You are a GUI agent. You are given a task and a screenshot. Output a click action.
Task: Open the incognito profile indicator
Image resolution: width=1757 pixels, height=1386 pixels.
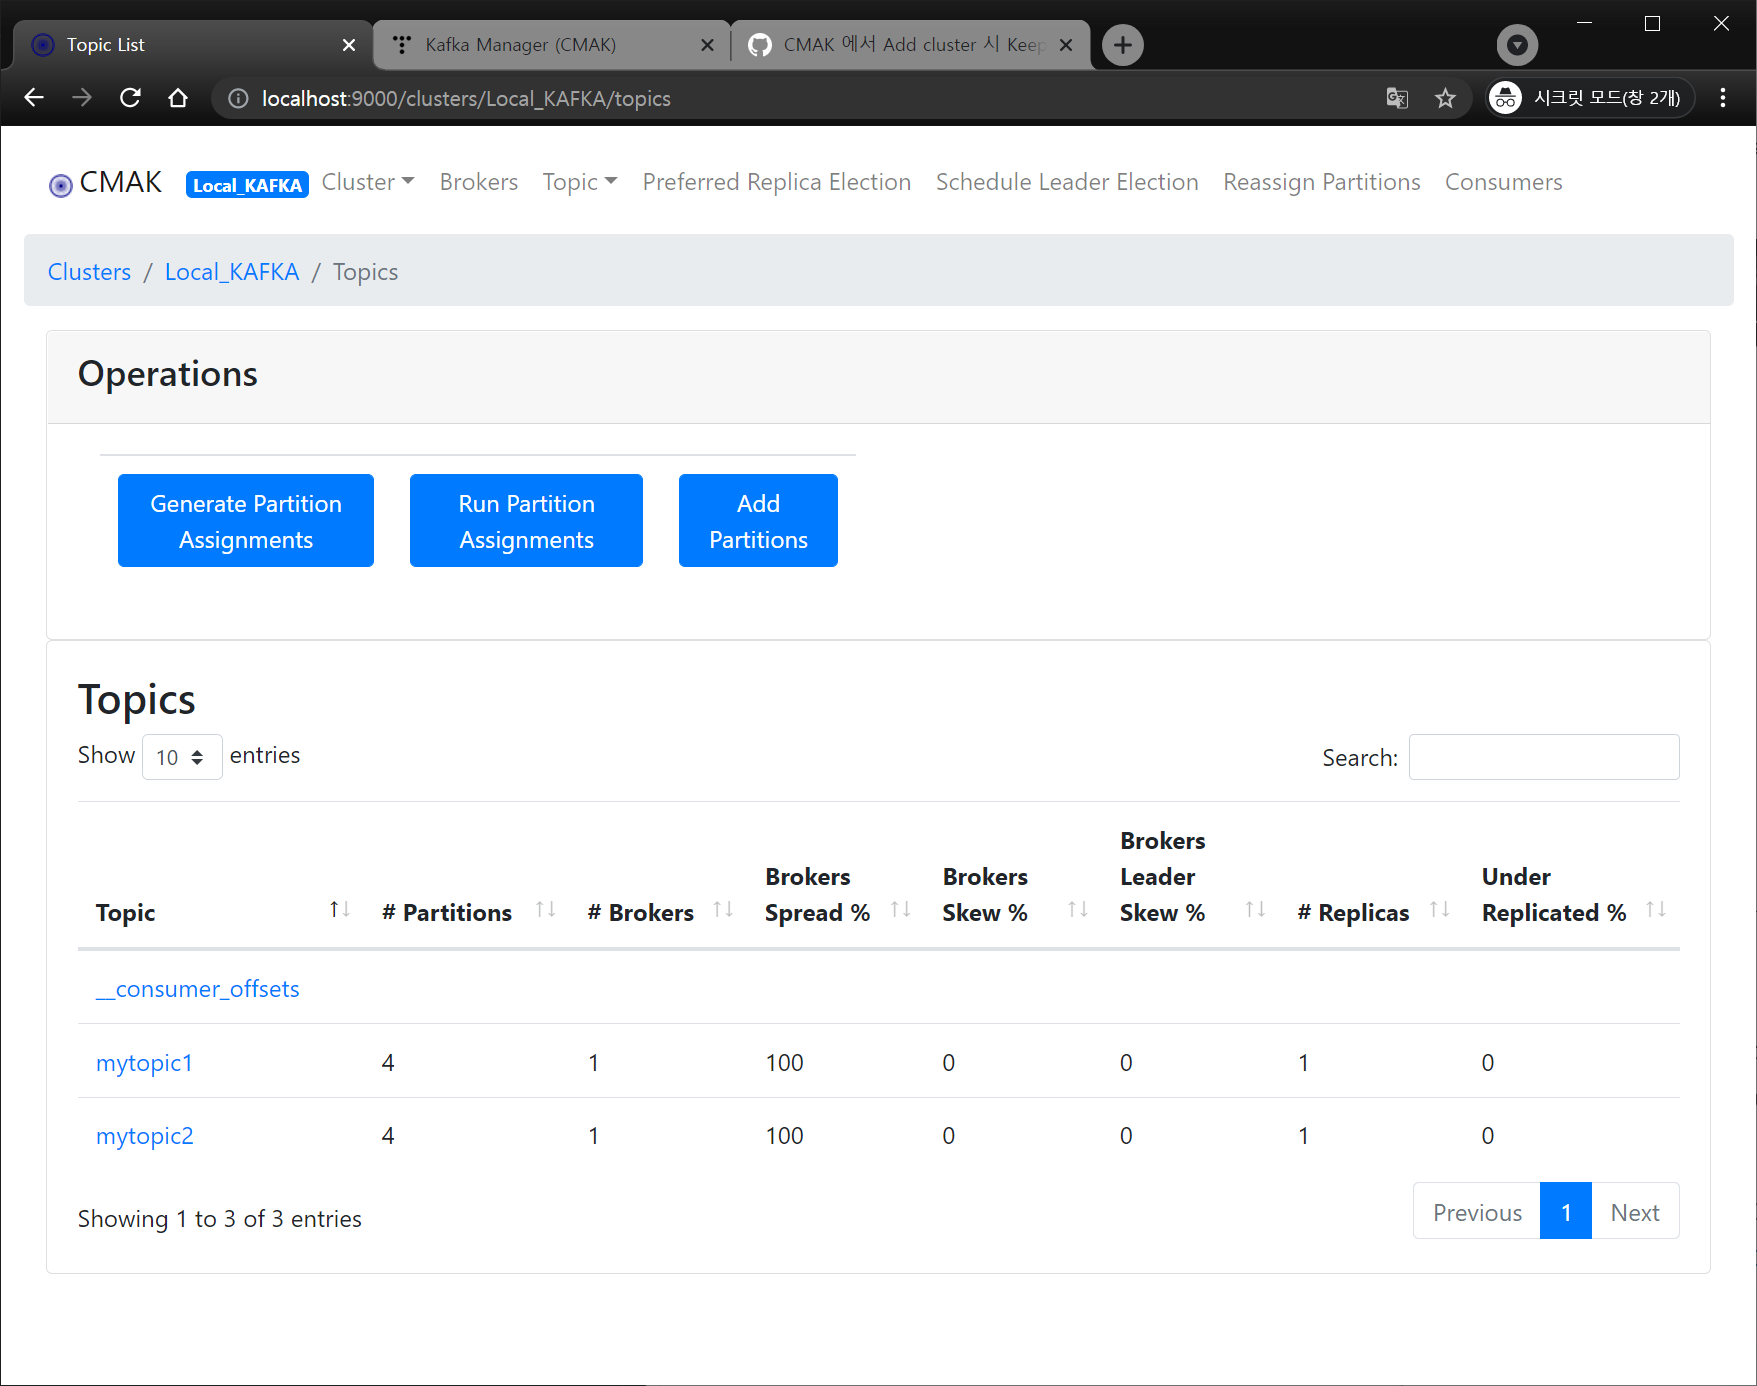tap(1589, 98)
